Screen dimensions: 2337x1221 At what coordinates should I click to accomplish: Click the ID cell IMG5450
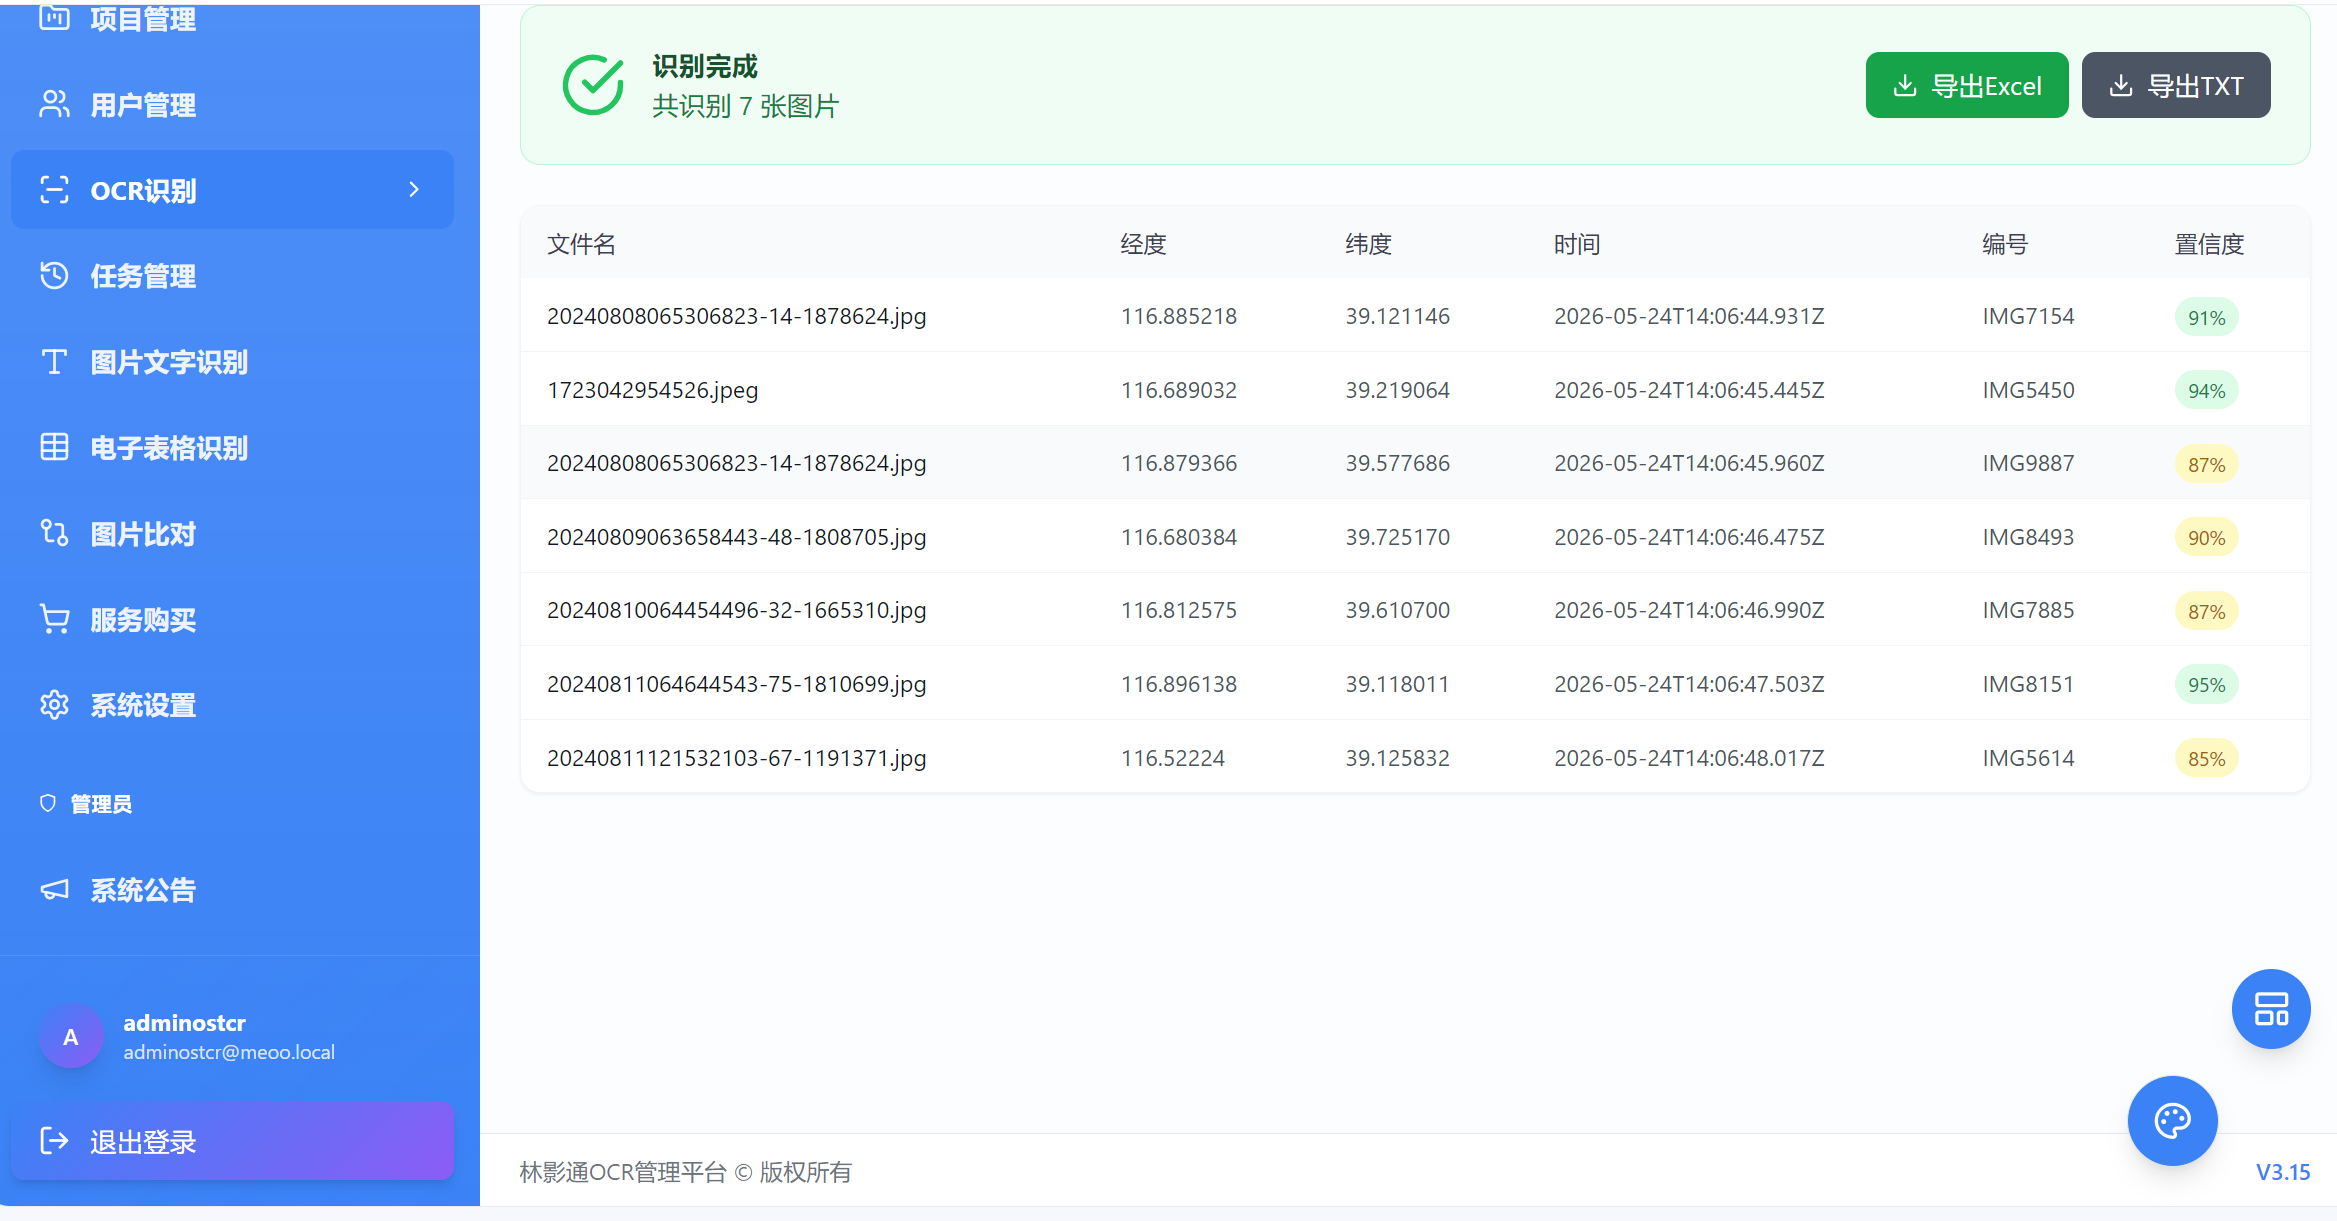(x=2028, y=390)
